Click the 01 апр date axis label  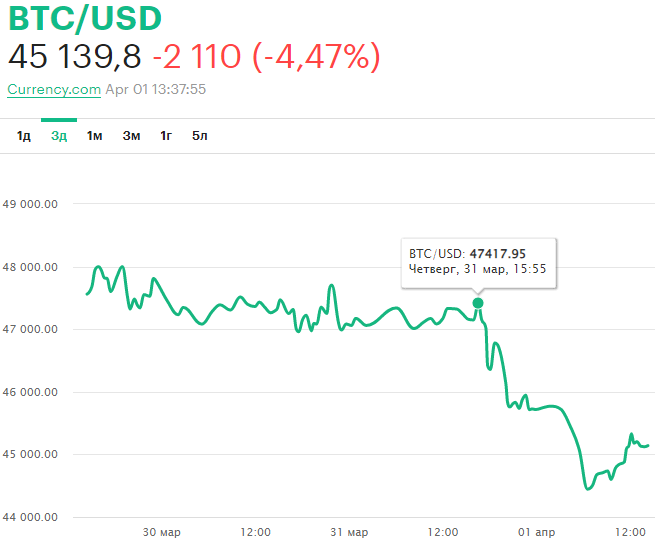[537, 532]
